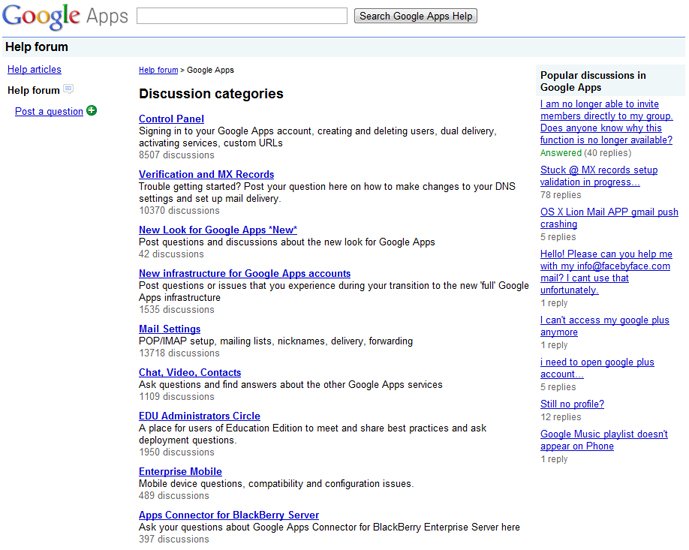The image size is (689, 550).
Task: Open discussion about inviting members to group
Action: [606, 122]
